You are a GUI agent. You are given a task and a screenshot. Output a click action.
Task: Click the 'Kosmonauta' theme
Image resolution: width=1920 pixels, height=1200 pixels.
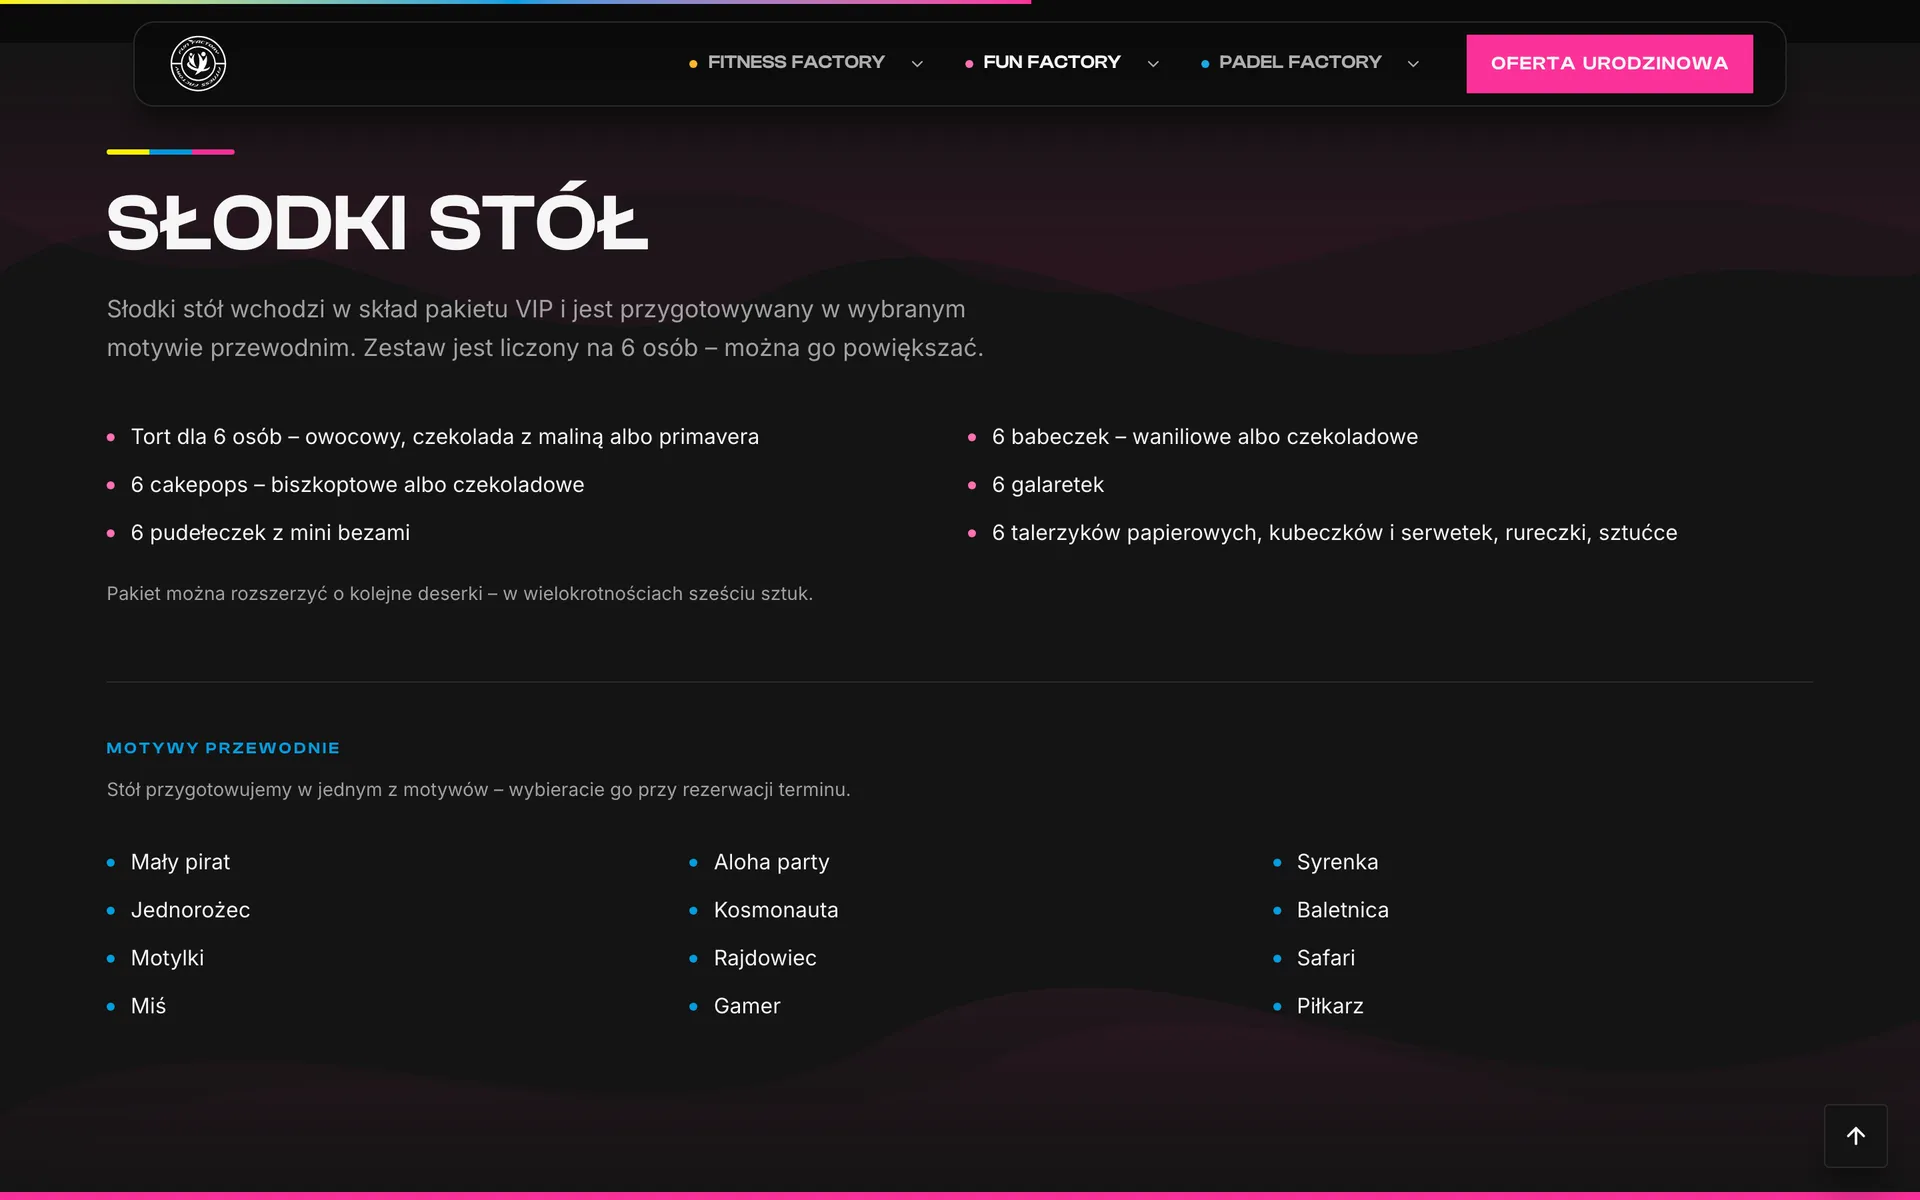pyautogui.click(x=776, y=910)
